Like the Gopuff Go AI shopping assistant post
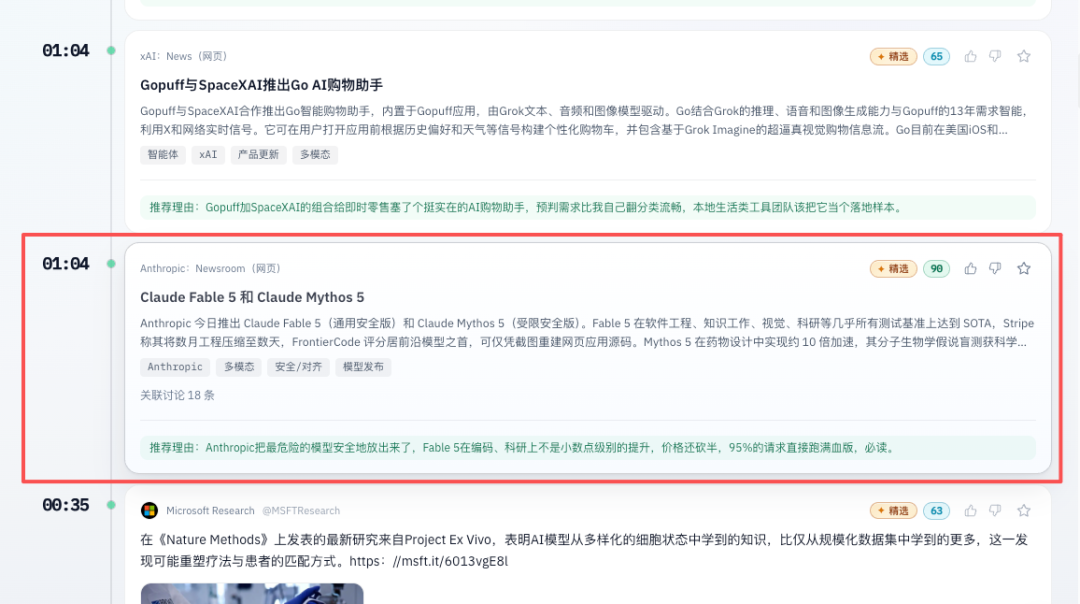Image resolution: width=1080 pixels, height=604 pixels. pyautogui.click(x=970, y=56)
